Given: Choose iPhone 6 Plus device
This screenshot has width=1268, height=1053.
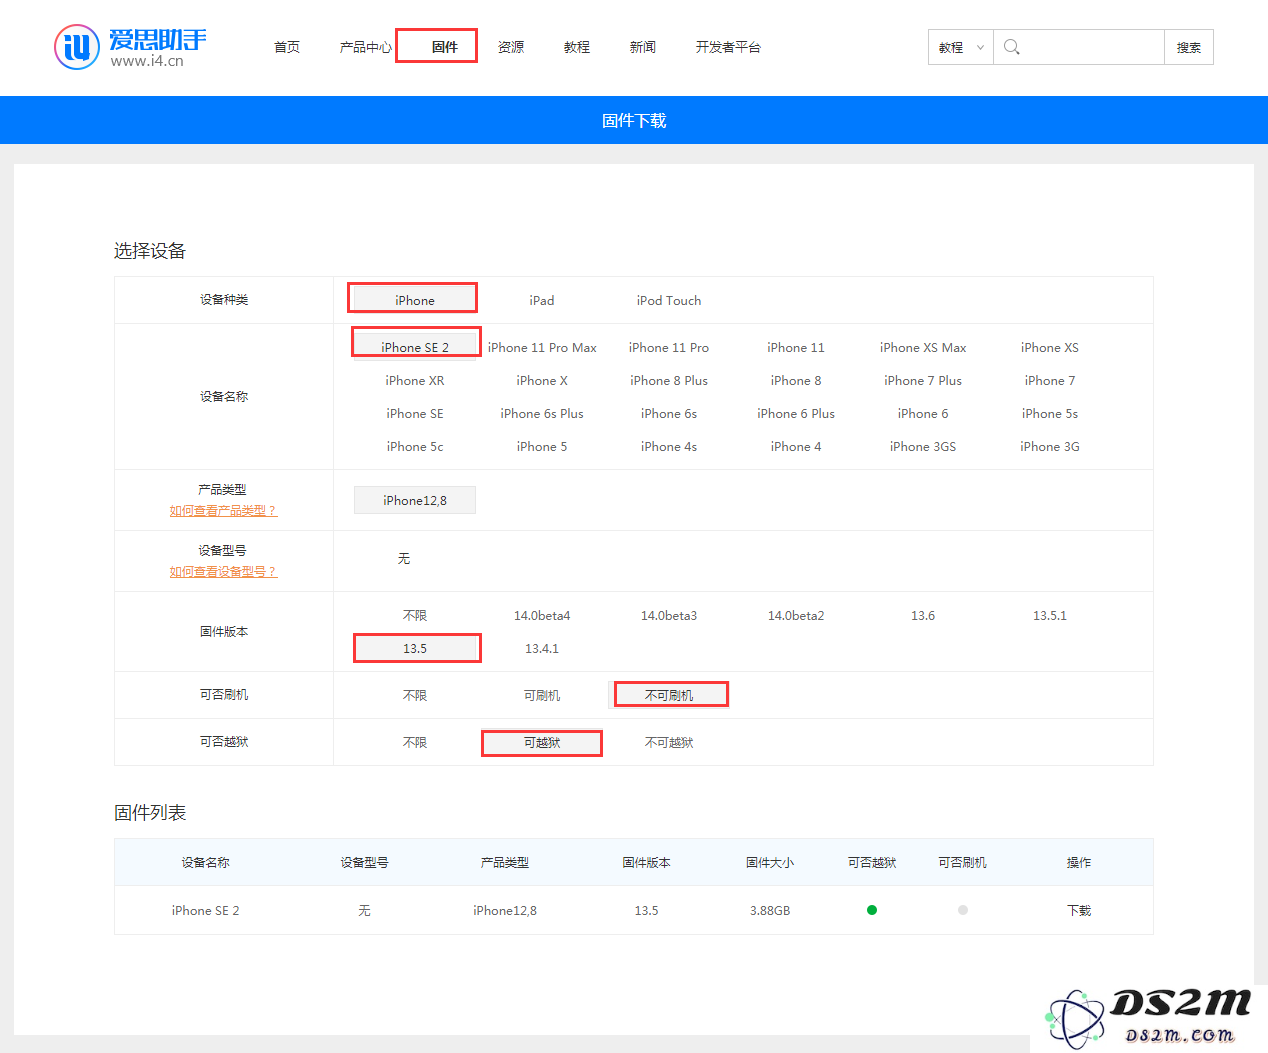Looking at the screenshot, I should [796, 413].
